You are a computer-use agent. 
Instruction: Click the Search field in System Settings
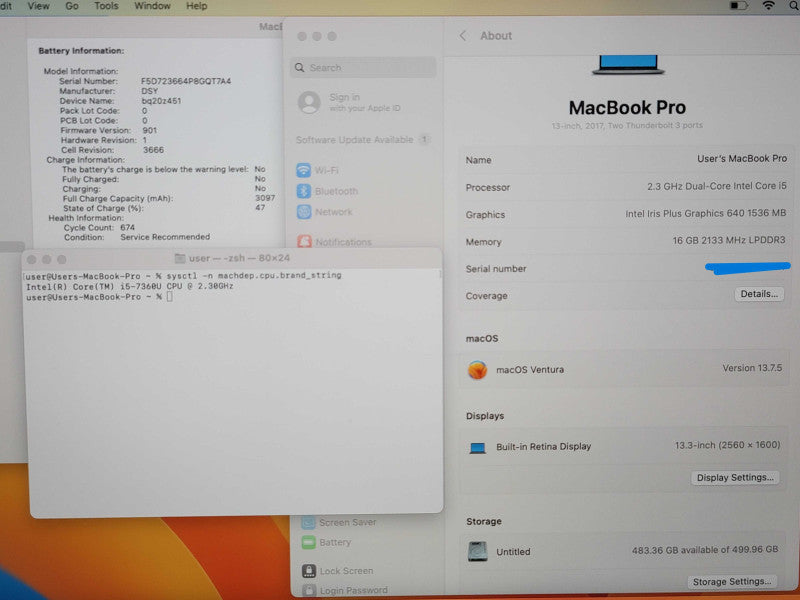pyautogui.click(x=363, y=68)
